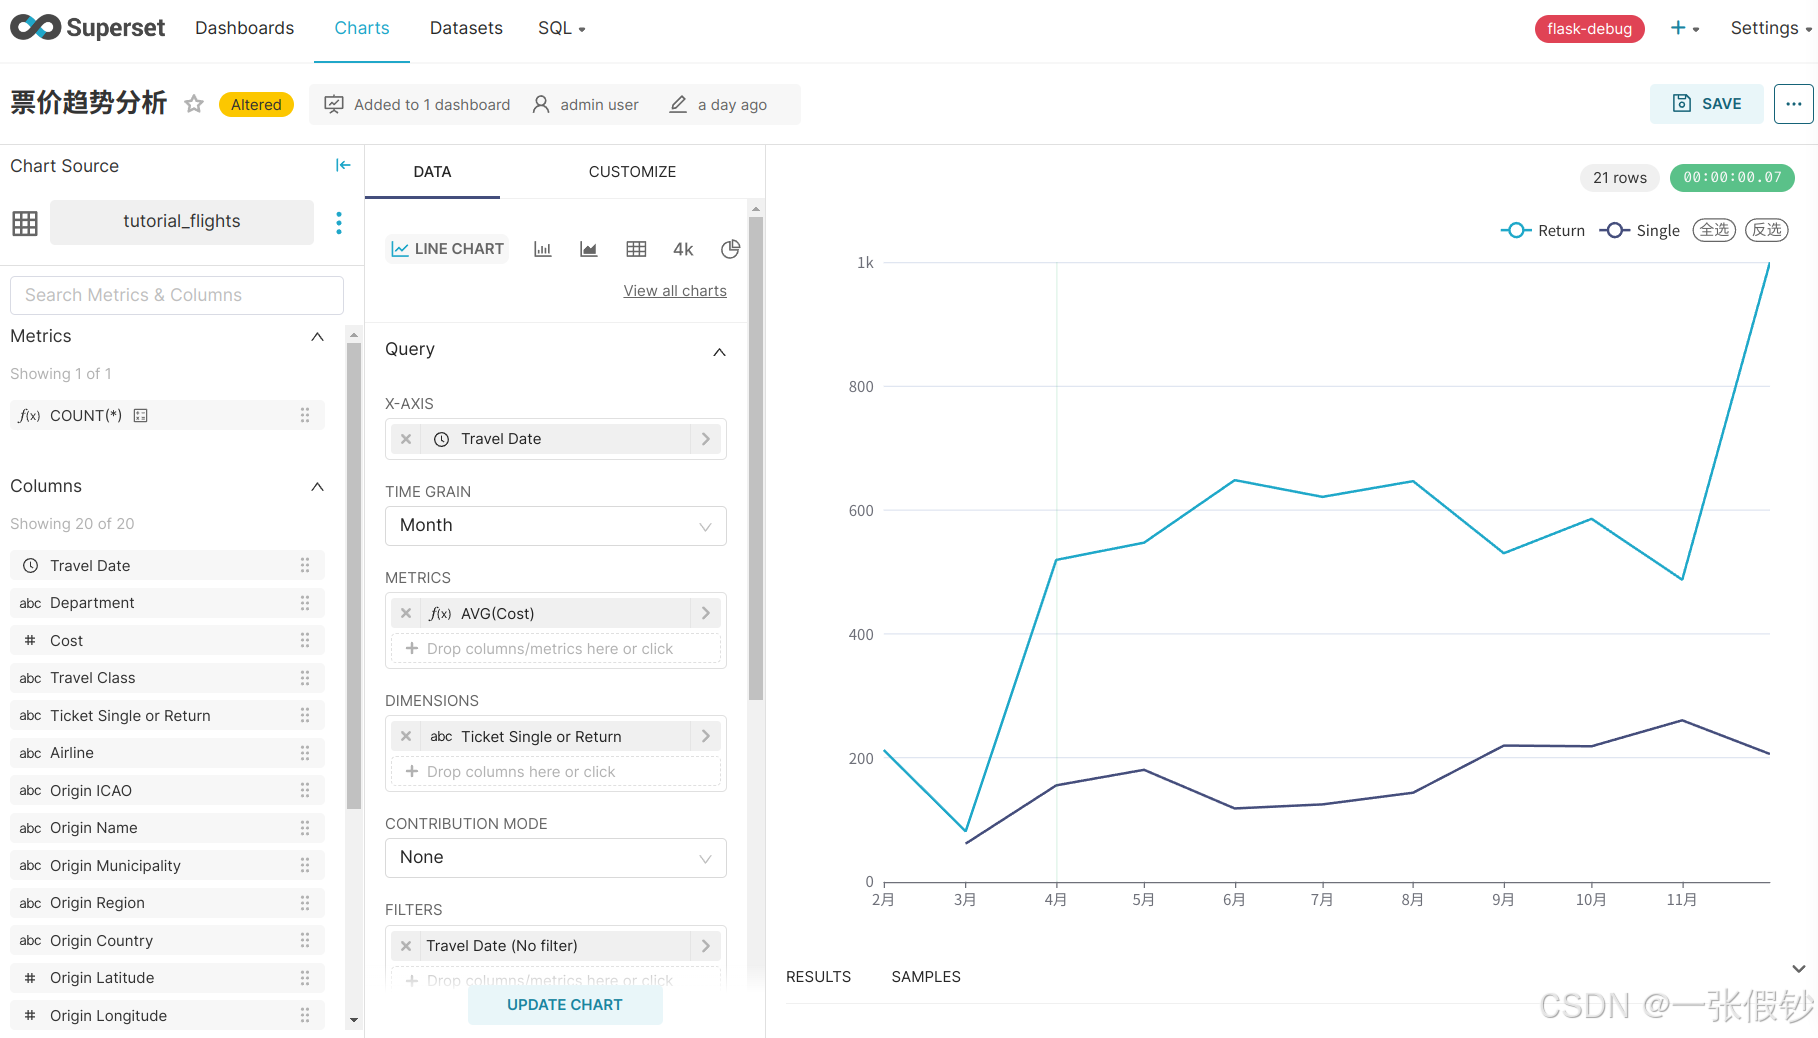
Task: Switch to the CUSTOMIZE tab
Action: coord(632,172)
